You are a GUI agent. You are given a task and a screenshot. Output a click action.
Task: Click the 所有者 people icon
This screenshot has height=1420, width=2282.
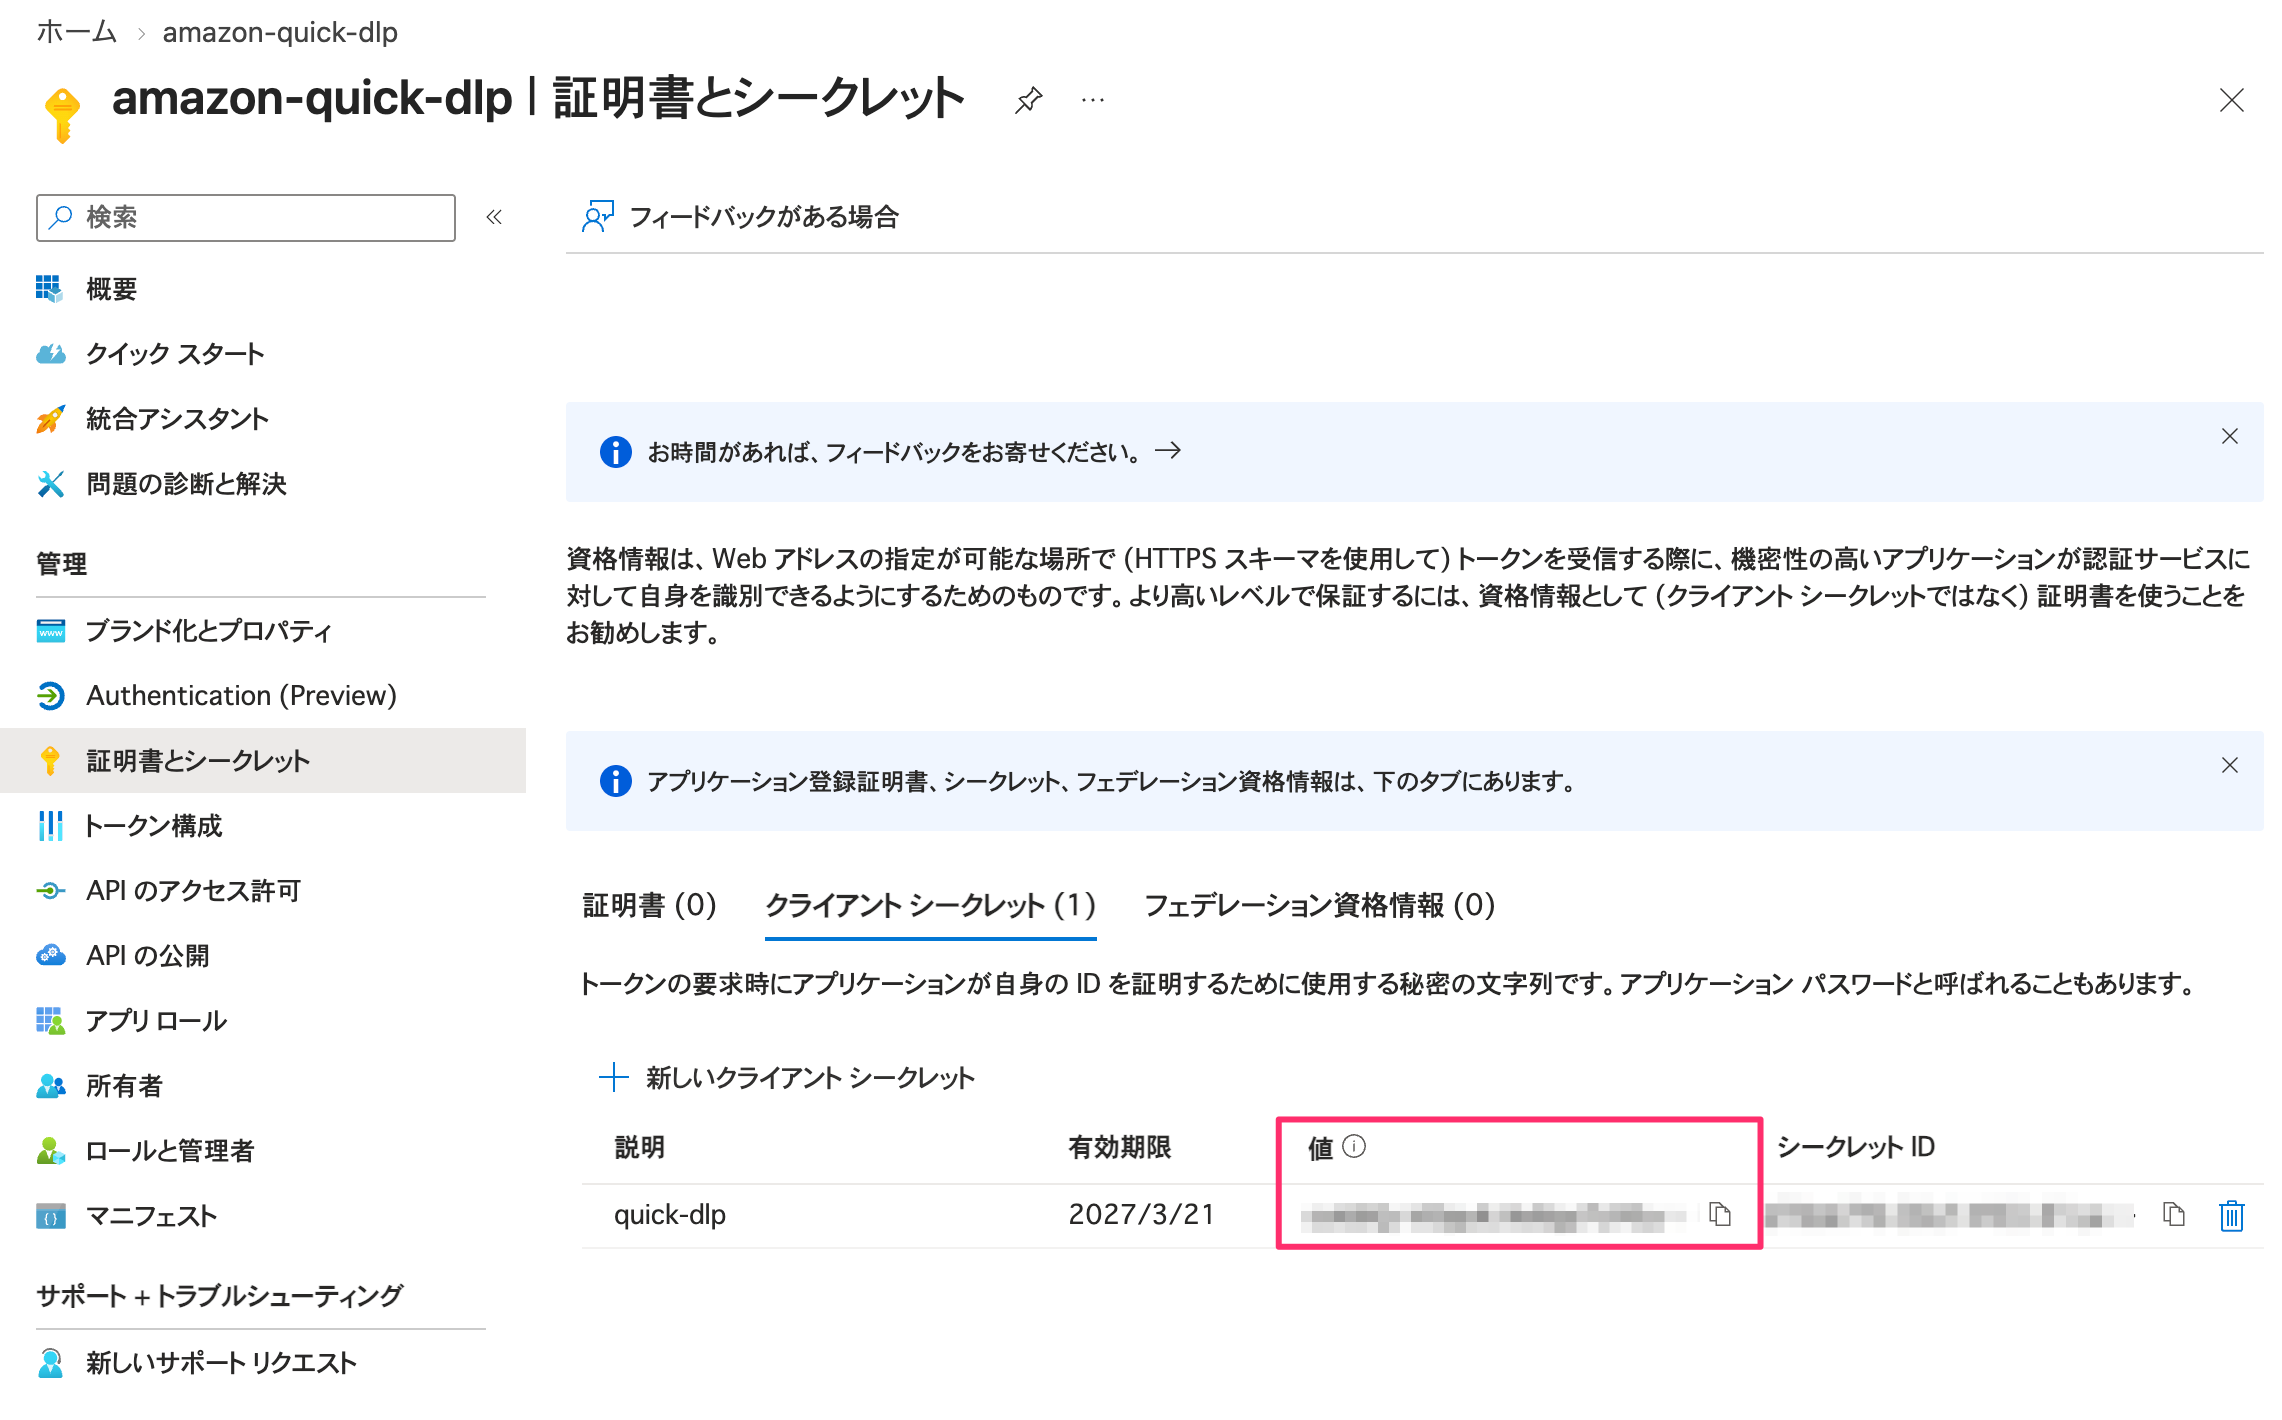pyautogui.click(x=50, y=1086)
